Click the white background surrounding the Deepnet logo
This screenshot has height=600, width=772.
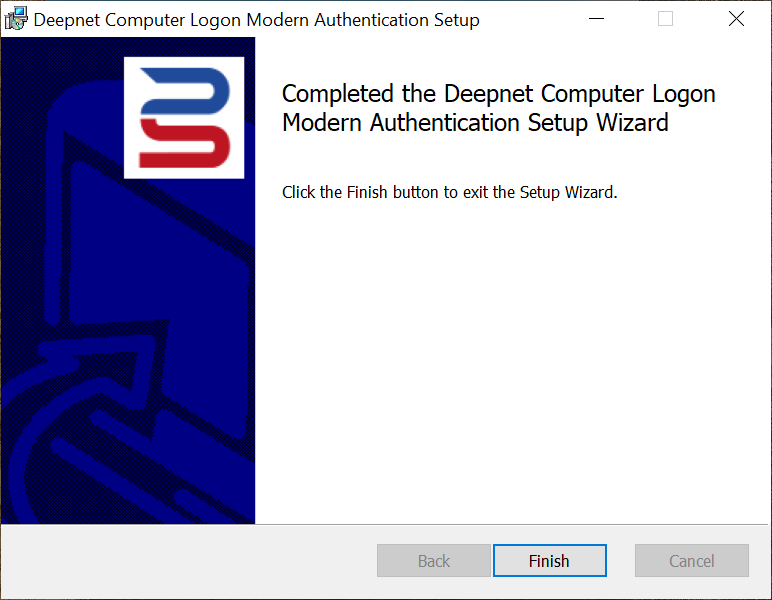pos(132,168)
